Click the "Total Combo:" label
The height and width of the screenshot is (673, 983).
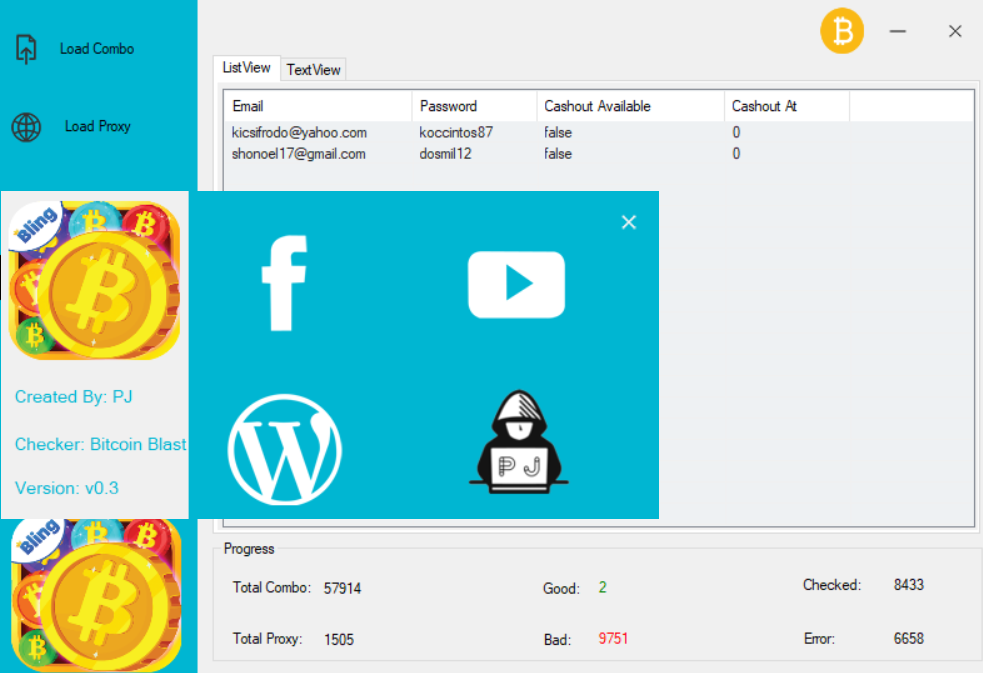coord(271,588)
